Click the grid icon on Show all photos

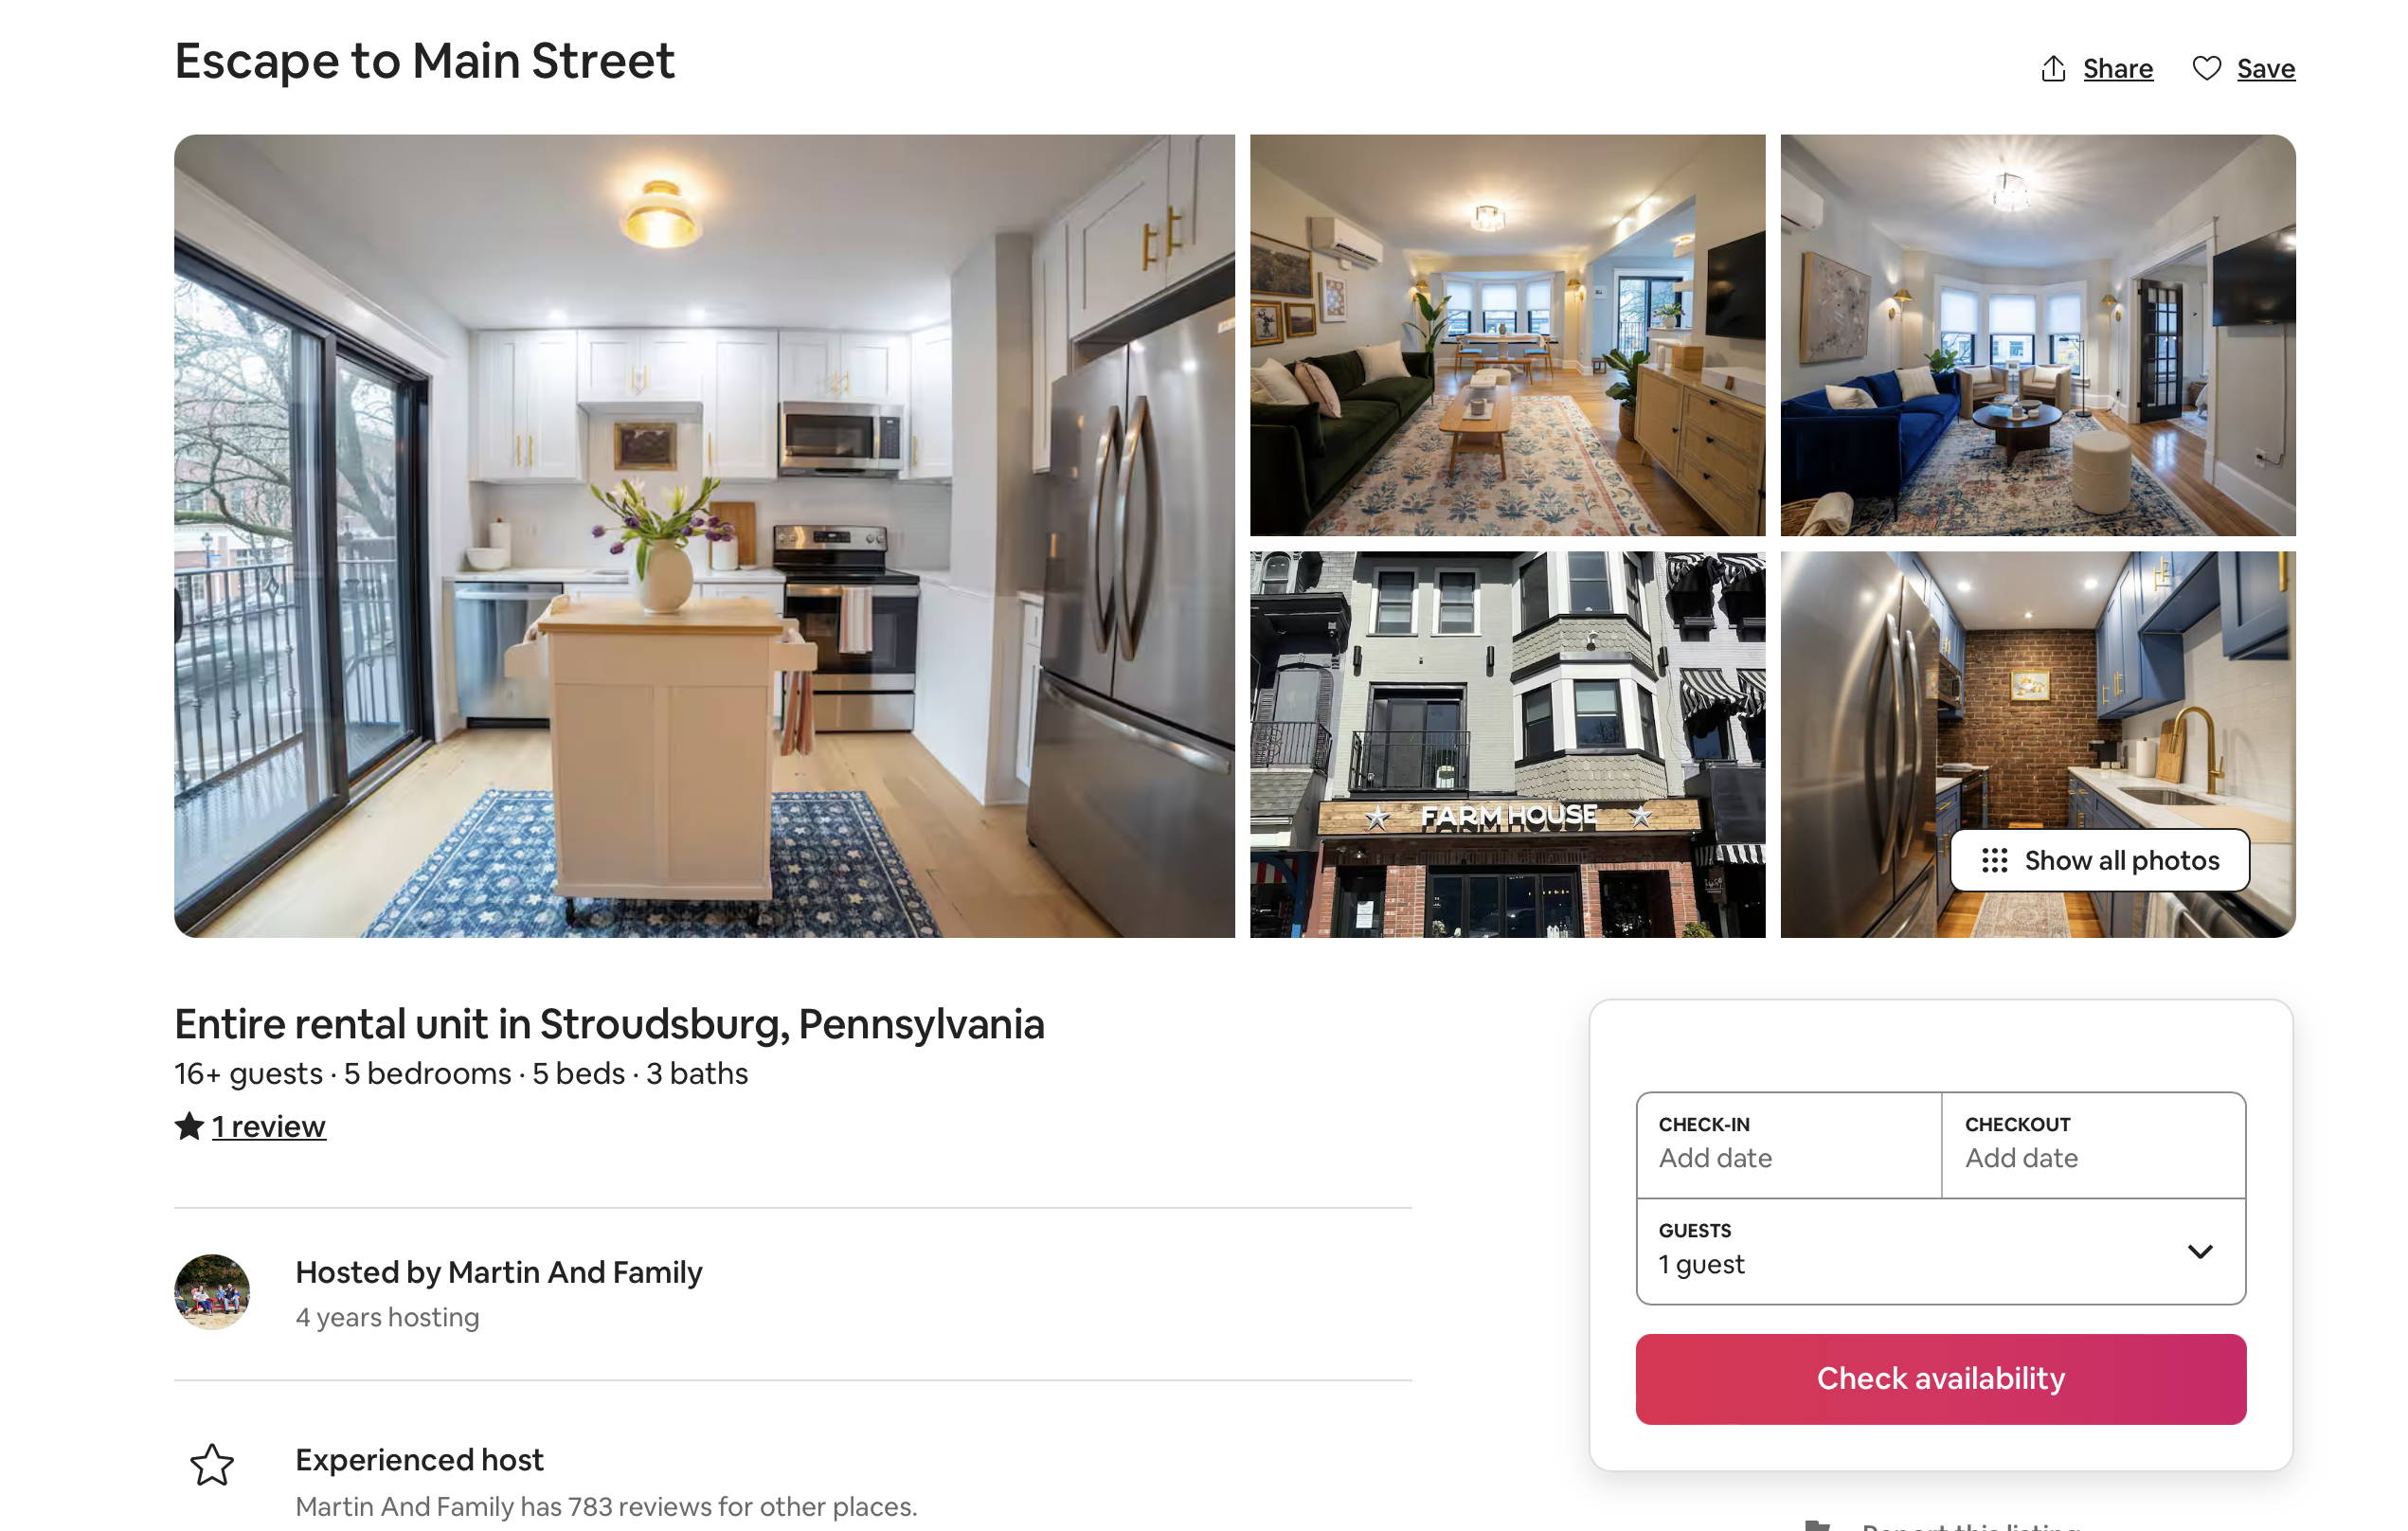pyautogui.click(x=1994, y=860)
